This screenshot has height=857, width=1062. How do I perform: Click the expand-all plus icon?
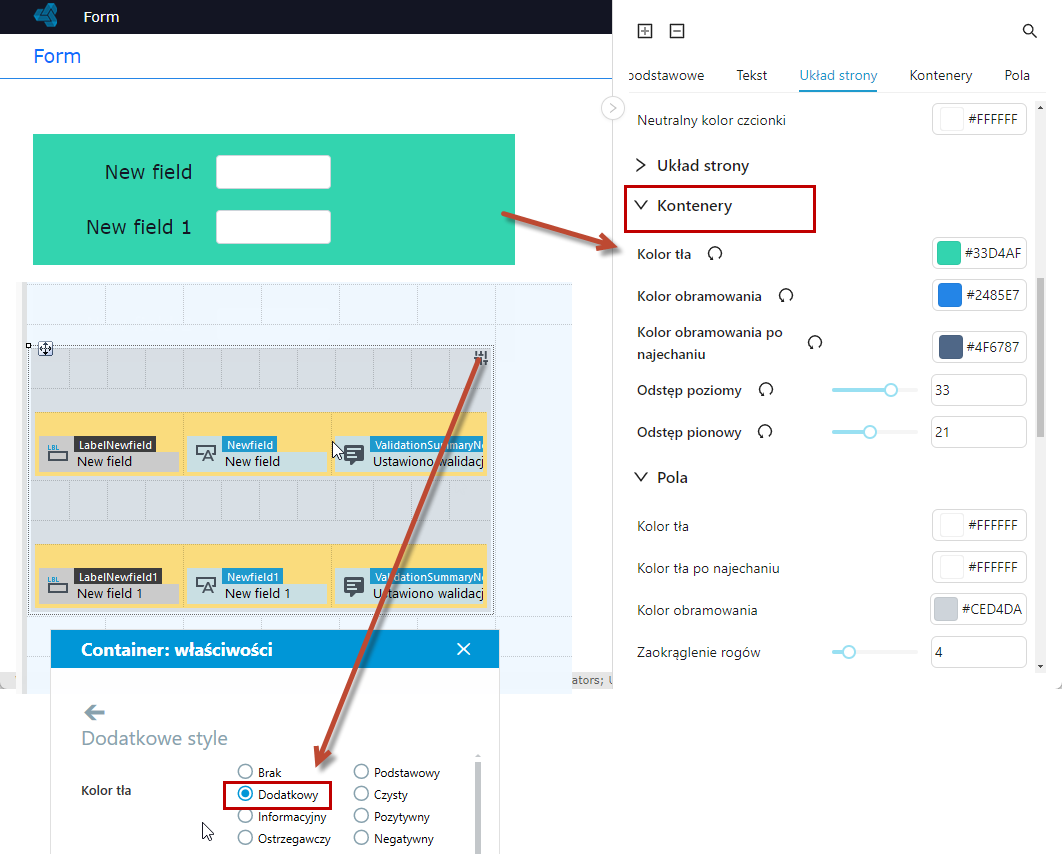tap(645, 31)
